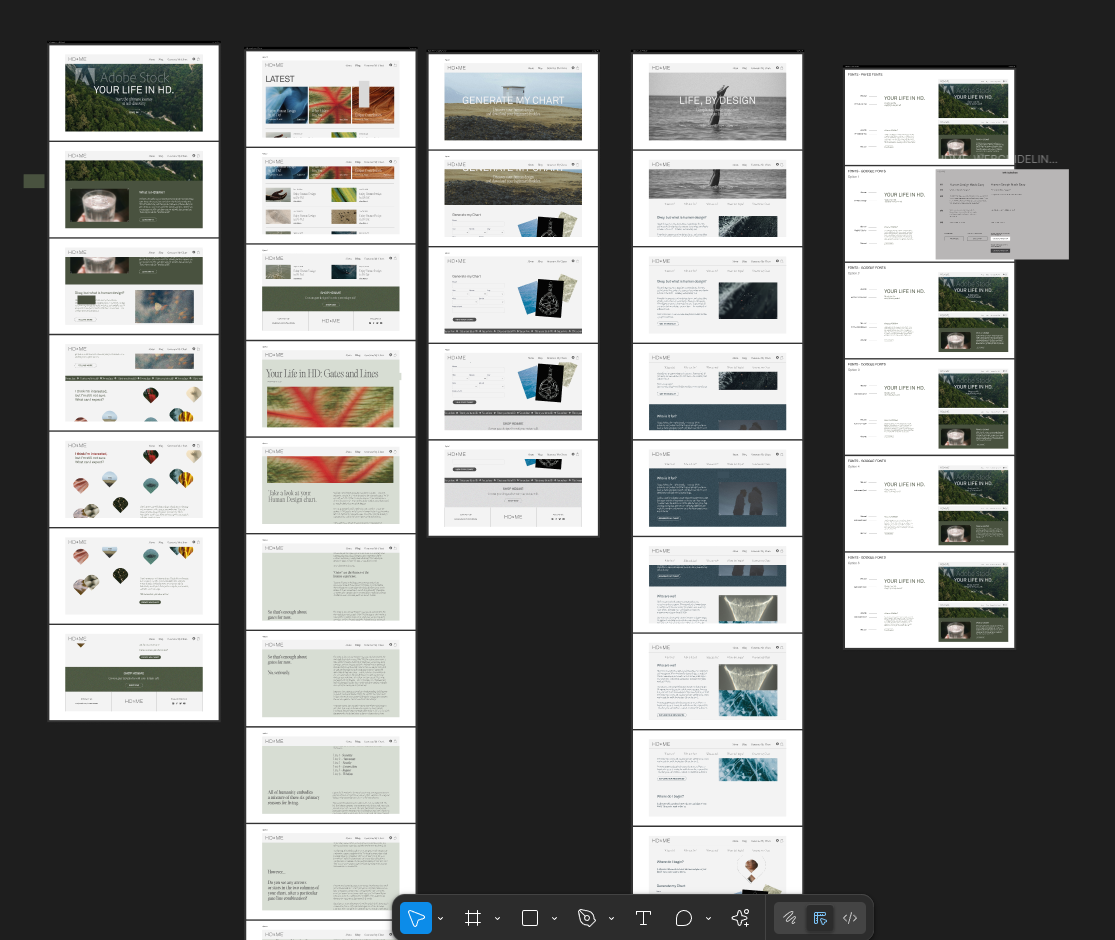Open Pen tool options chevron

(x=611, y=918)
